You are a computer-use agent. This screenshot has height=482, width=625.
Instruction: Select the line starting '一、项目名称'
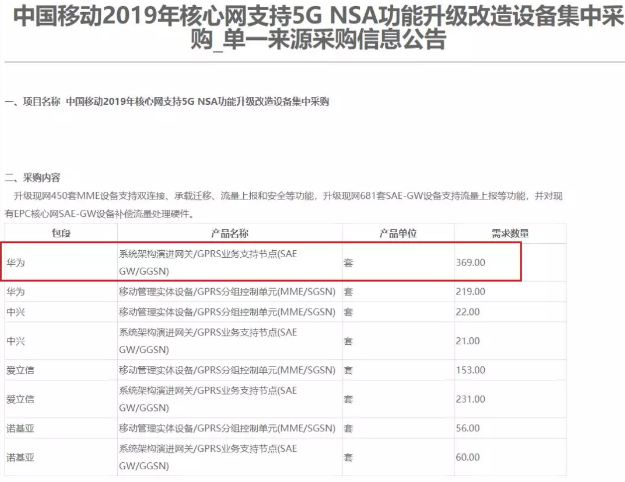pos(167,102)
